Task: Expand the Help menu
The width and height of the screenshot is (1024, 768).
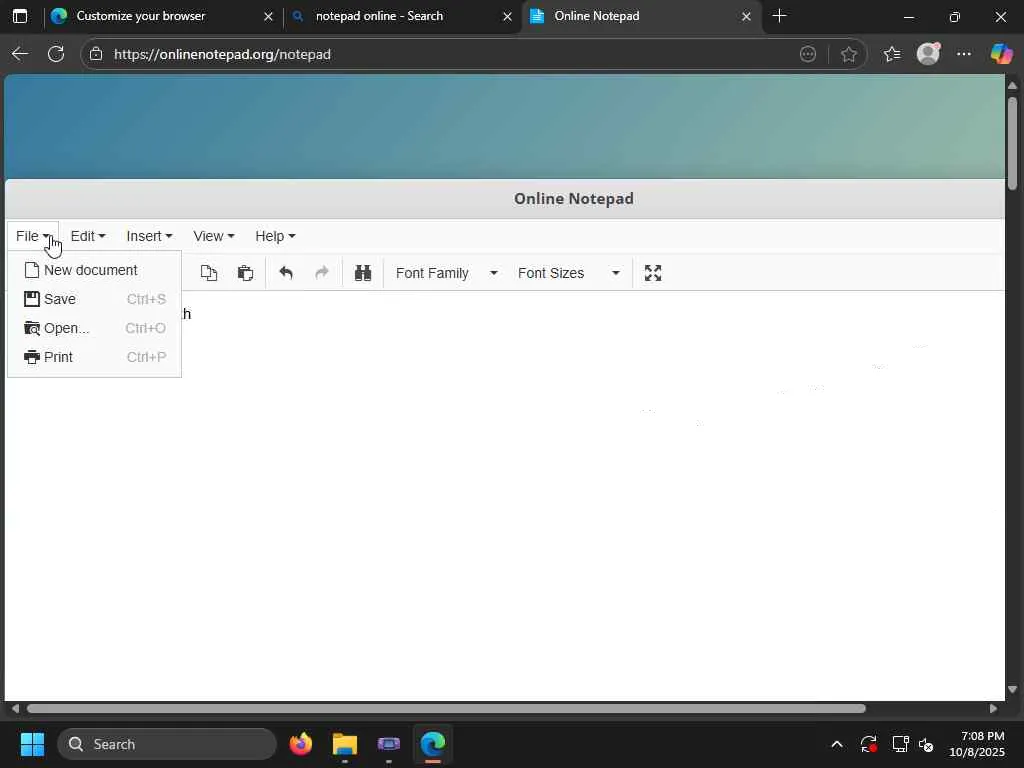Action: pyautogui.click(x=275, y=236)
